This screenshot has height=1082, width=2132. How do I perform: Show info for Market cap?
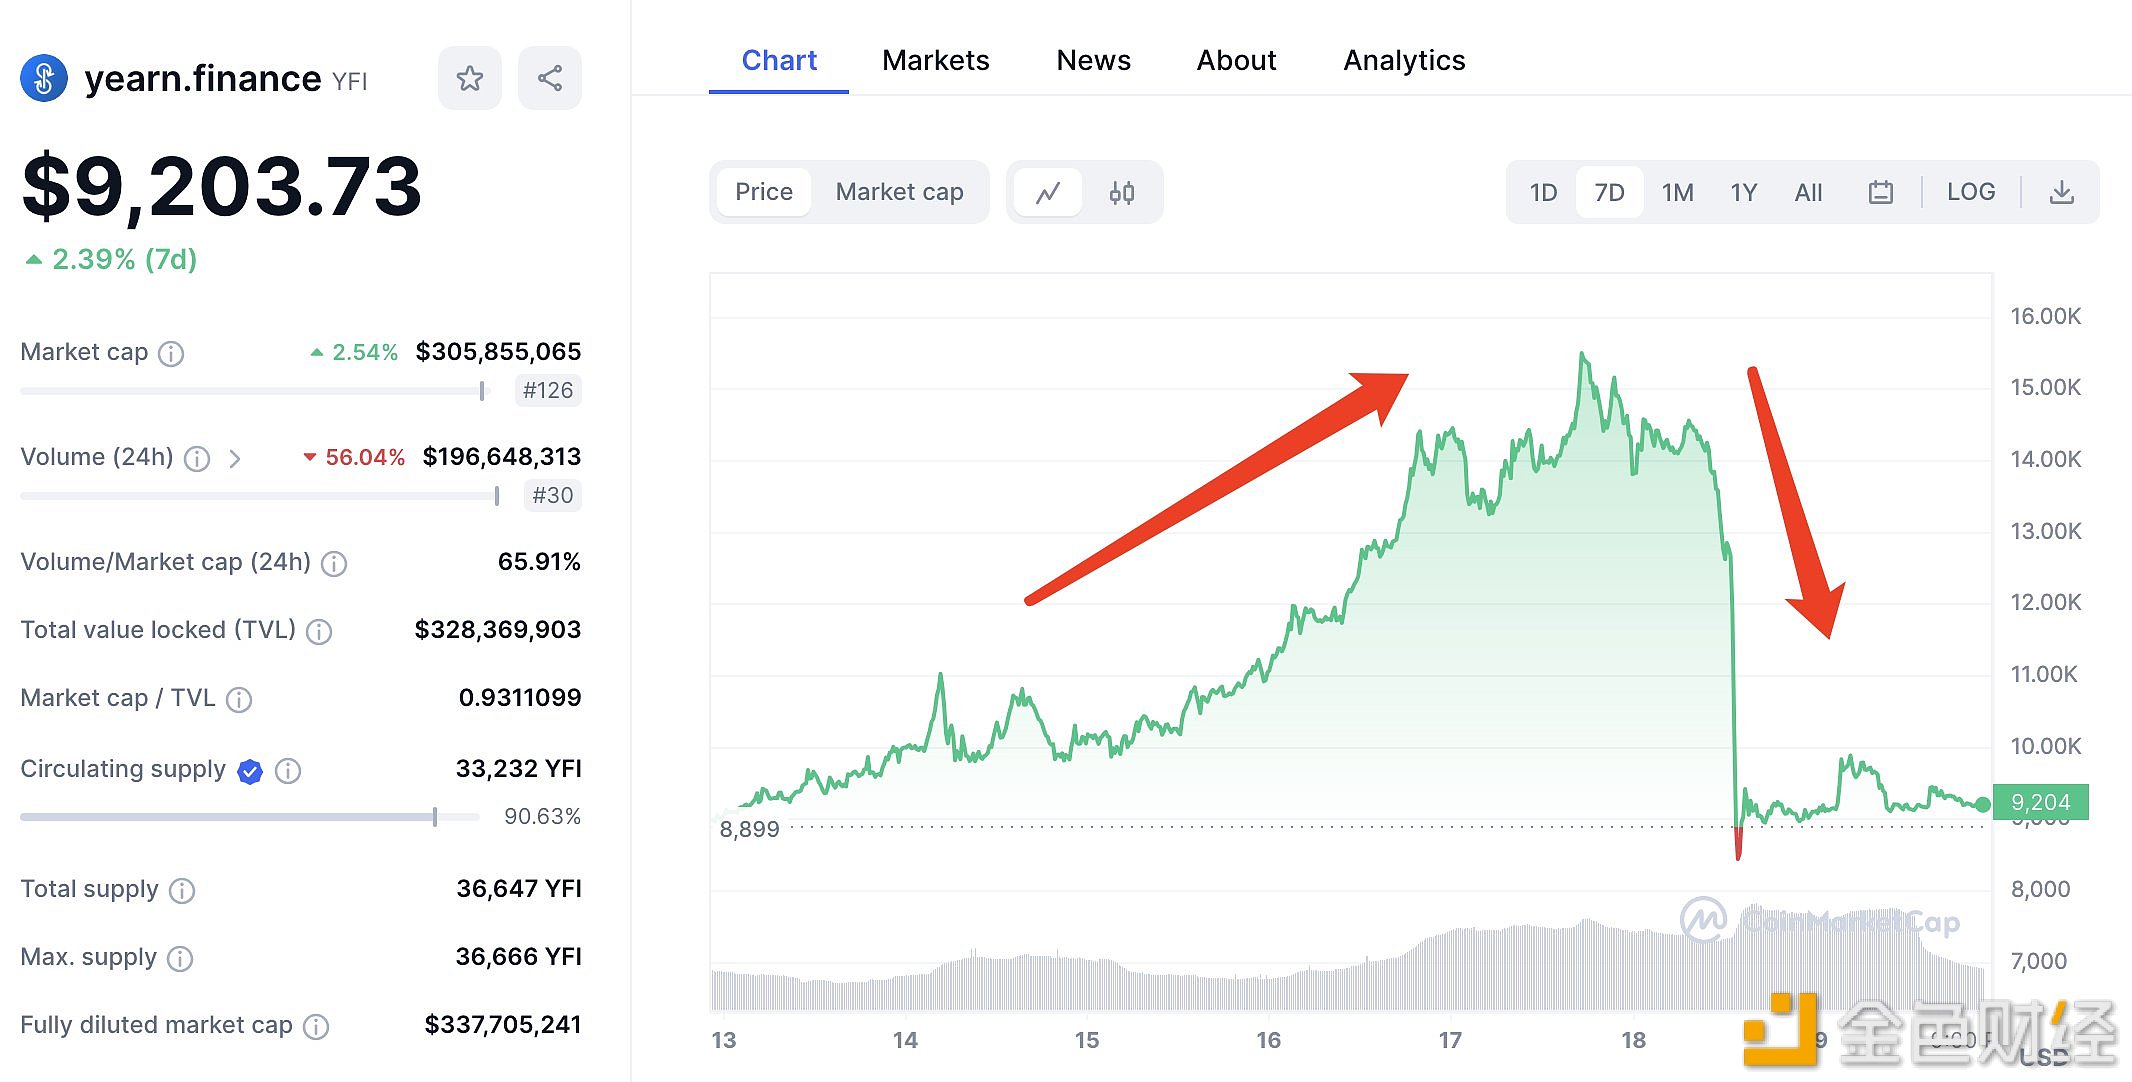[x=171, y=354]
